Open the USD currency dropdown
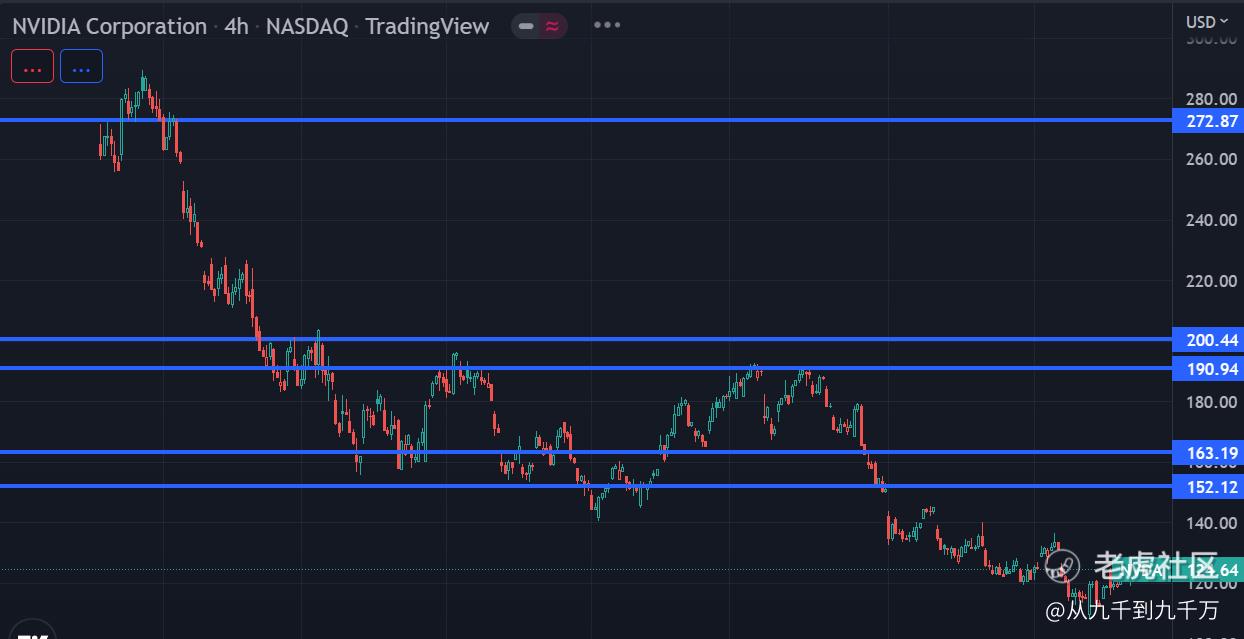The width and height of the screenshot is (1244, 639). pos(1207,21)
